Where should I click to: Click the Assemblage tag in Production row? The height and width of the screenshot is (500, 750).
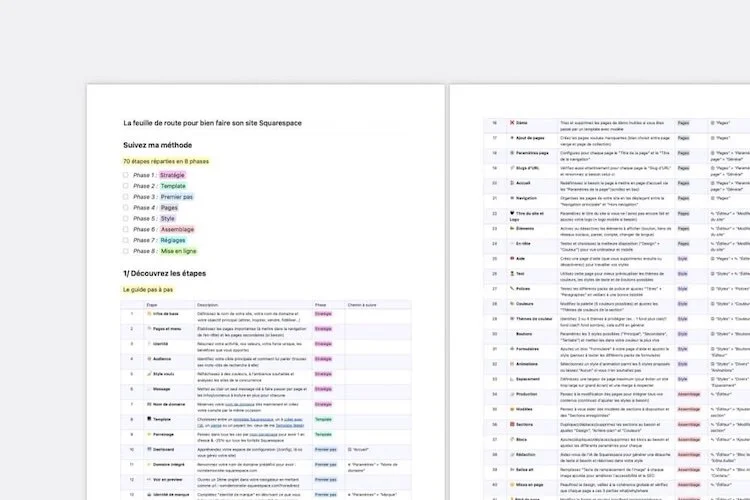pos(689,394)
